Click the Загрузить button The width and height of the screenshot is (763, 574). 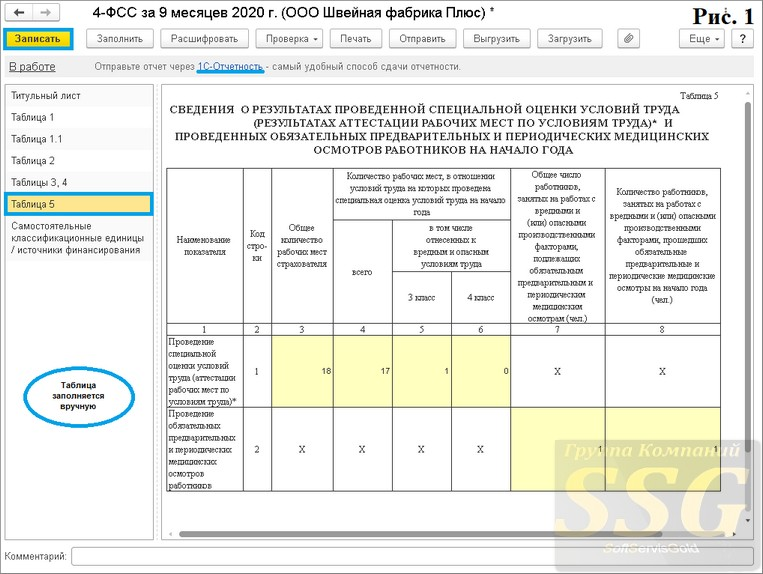click(570, 38)
